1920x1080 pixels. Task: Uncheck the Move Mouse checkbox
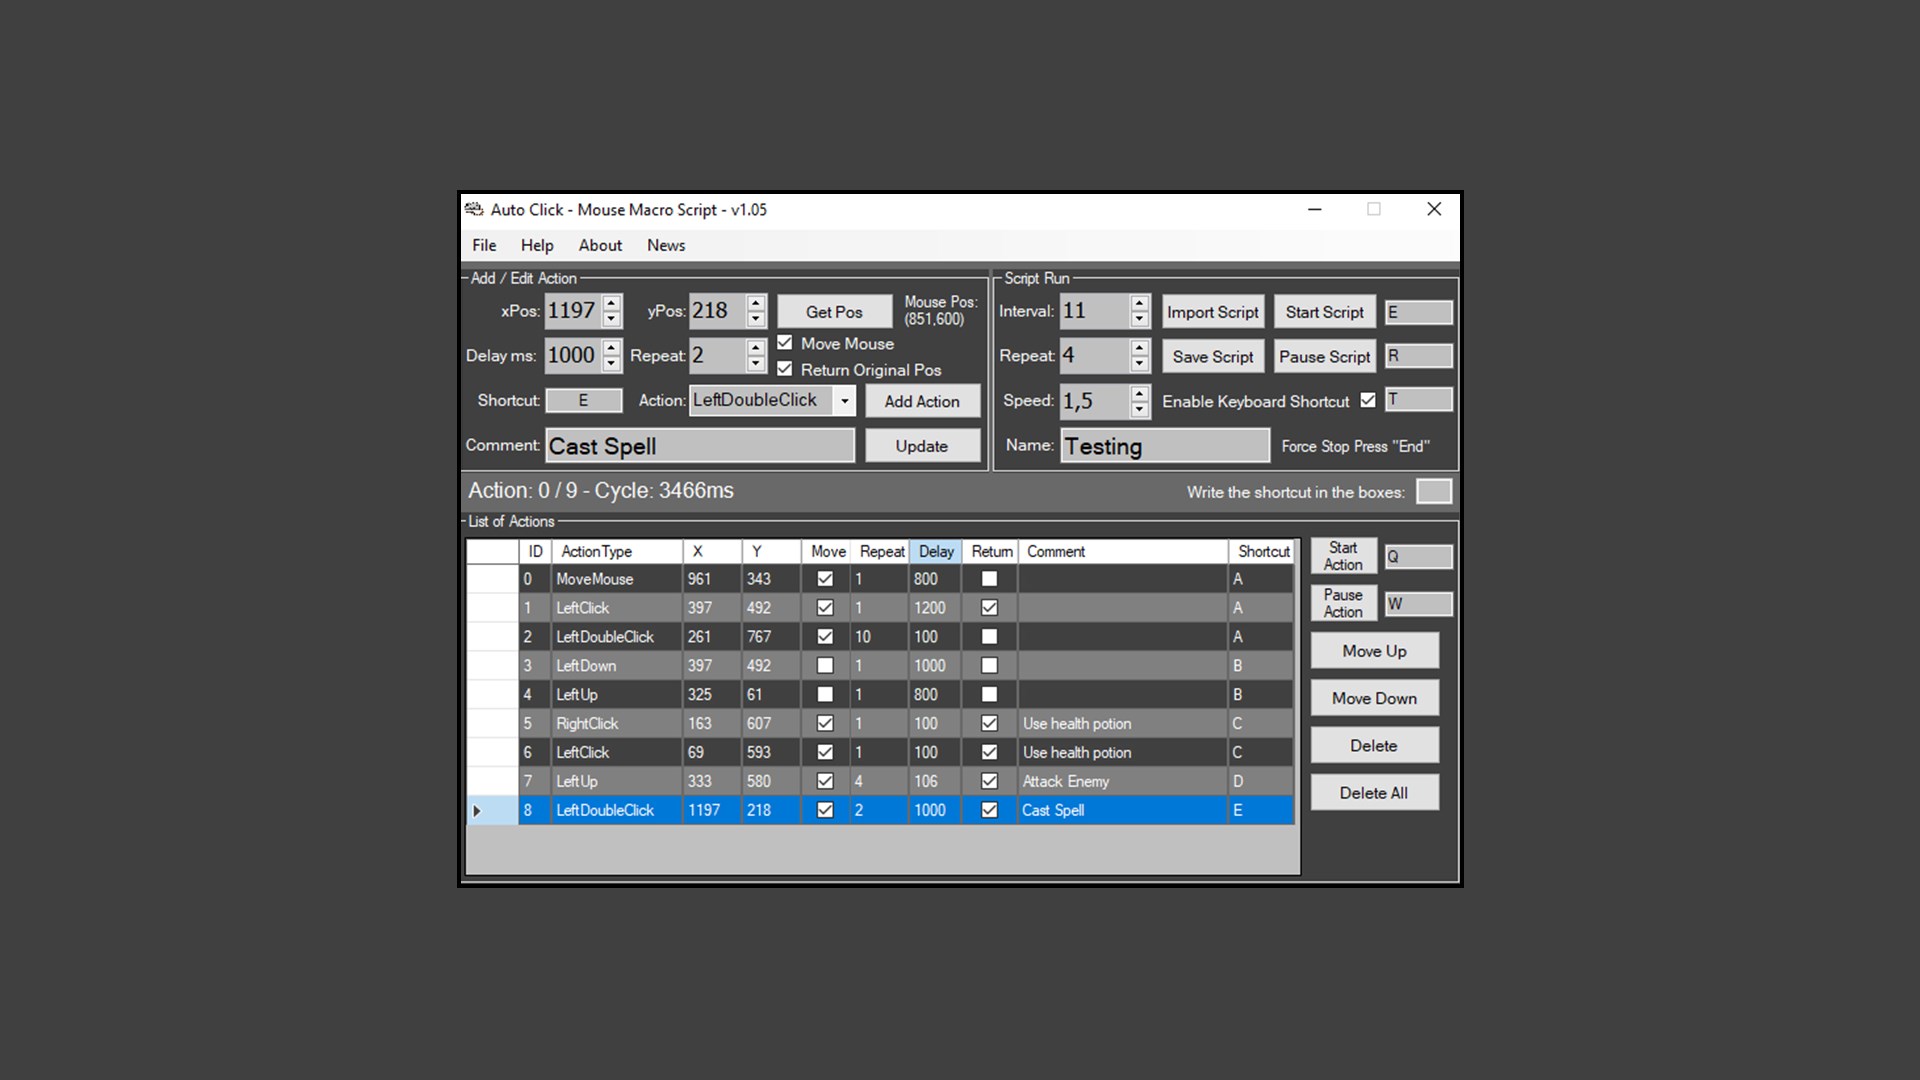click(x=785, y=343)
